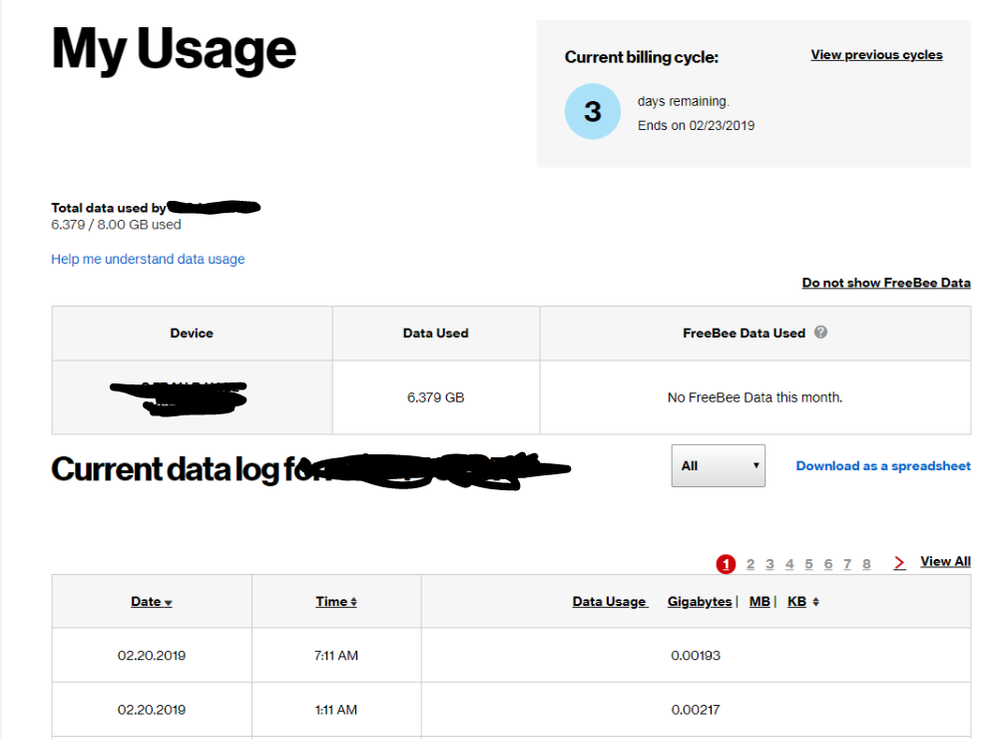The image size is (999, 739).
Task: Switch data units to MB
Action: [x=759, y=601]
